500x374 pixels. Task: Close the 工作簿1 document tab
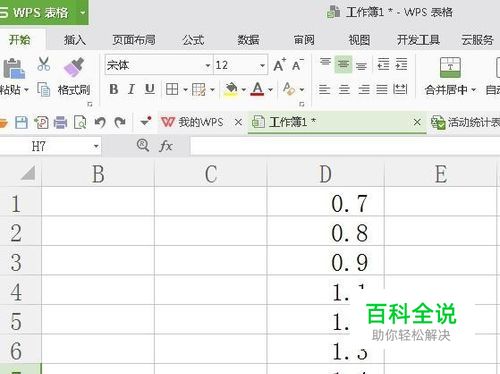(x=417, y=122)
